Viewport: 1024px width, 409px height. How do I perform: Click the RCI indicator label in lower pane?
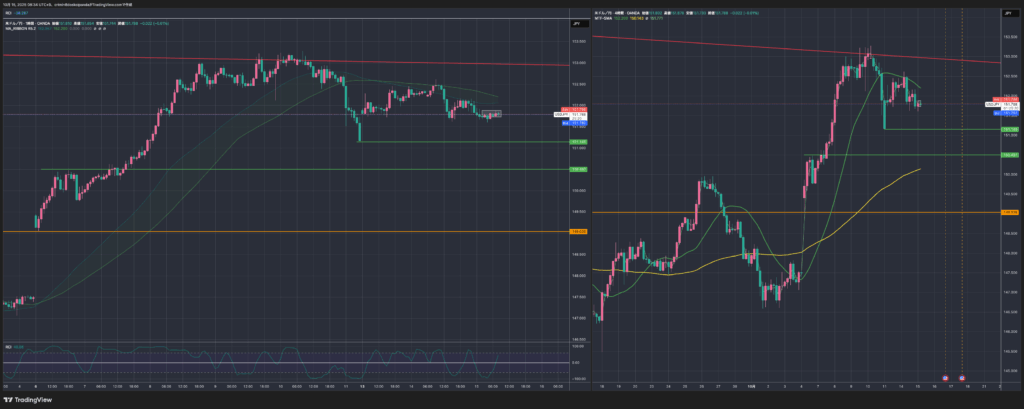[x=8, y=348]
